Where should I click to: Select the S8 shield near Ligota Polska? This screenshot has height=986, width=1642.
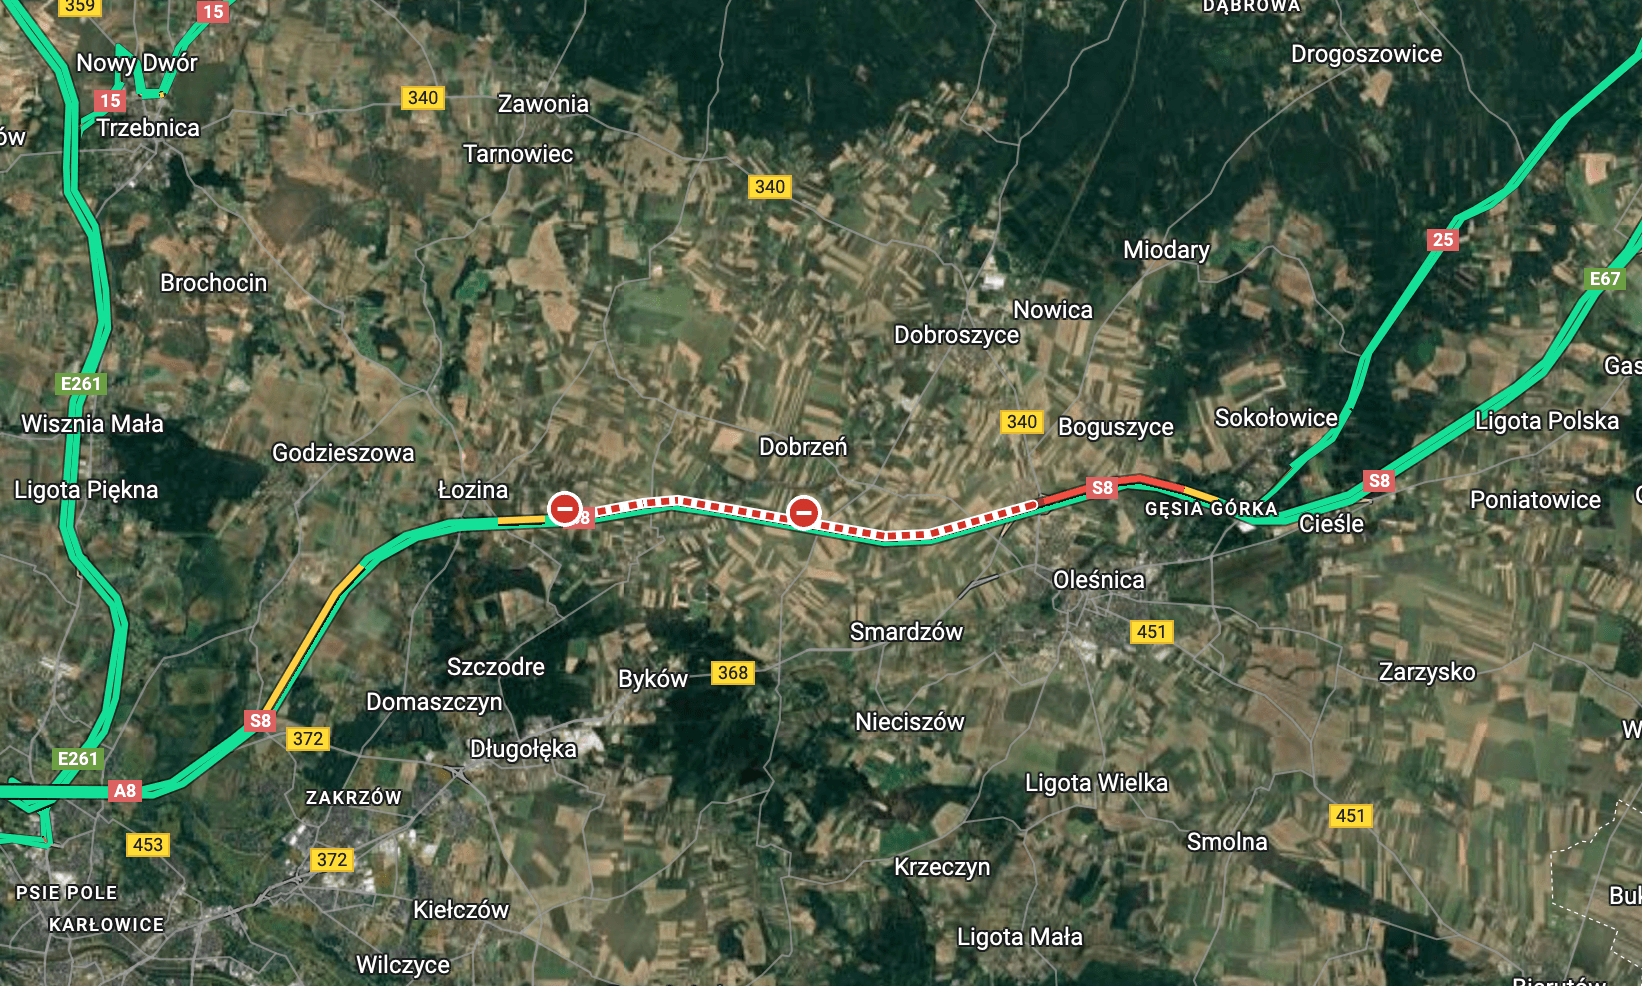coord(1379,481)
